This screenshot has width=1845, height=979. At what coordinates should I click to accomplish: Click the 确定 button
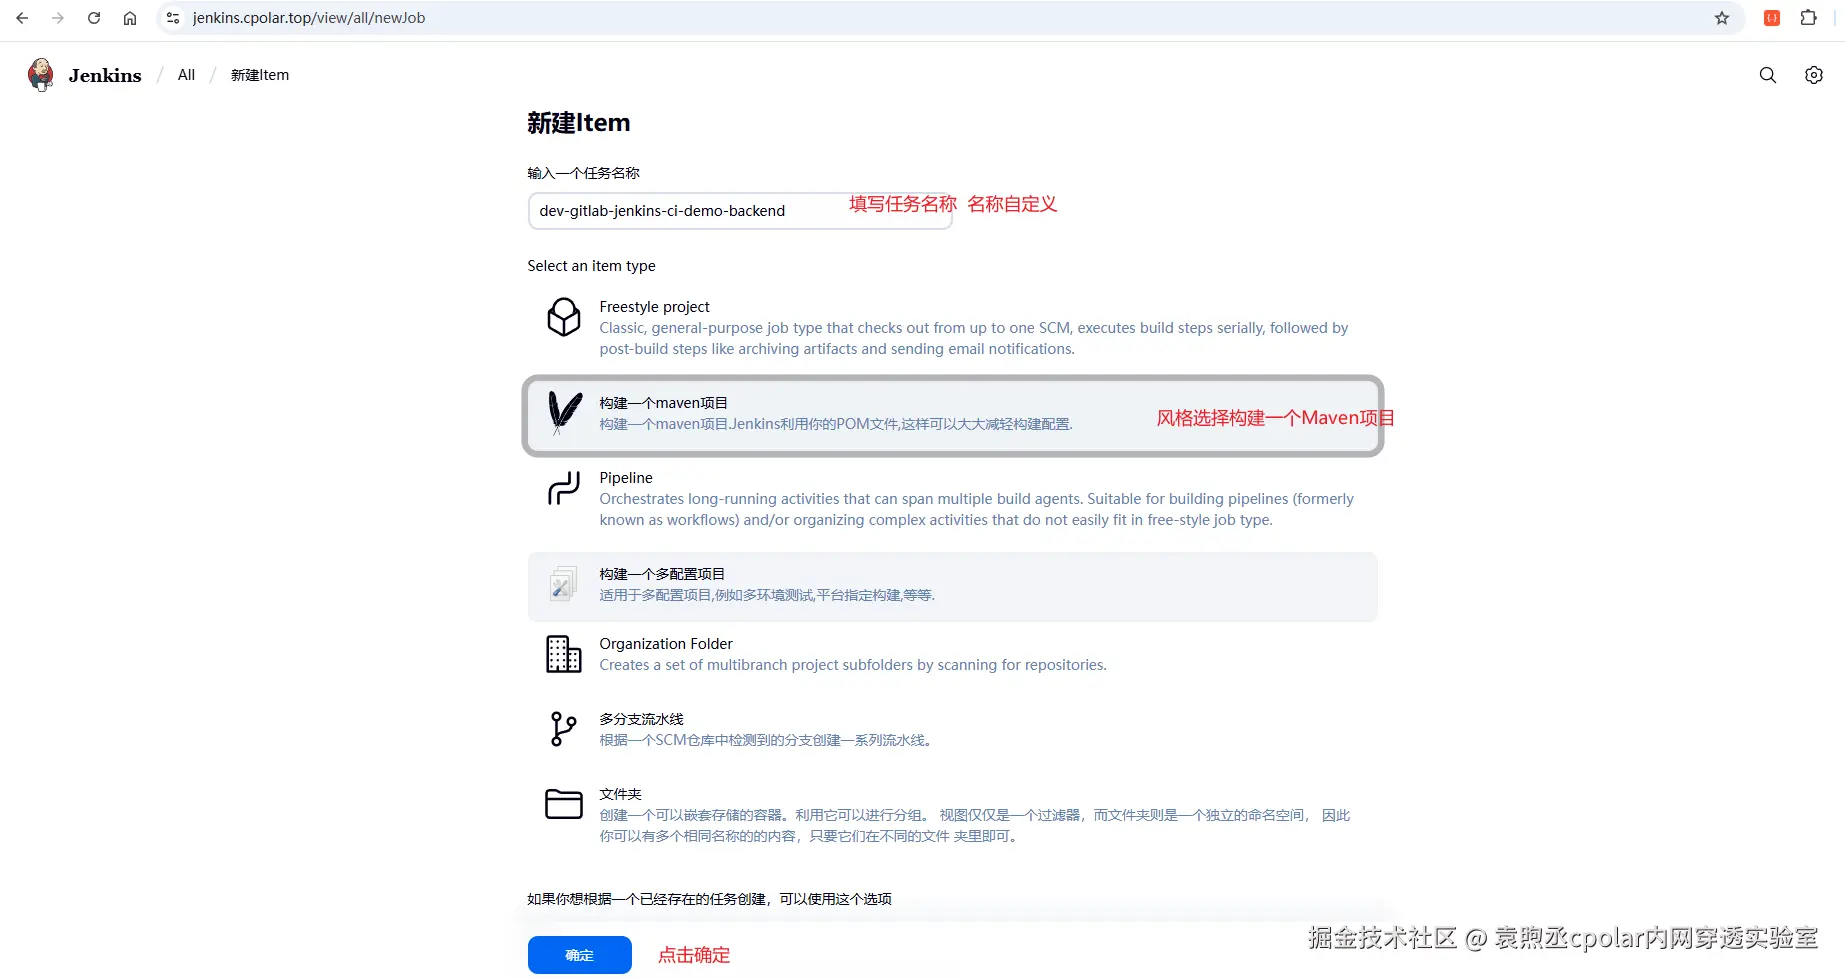point(580,955)
